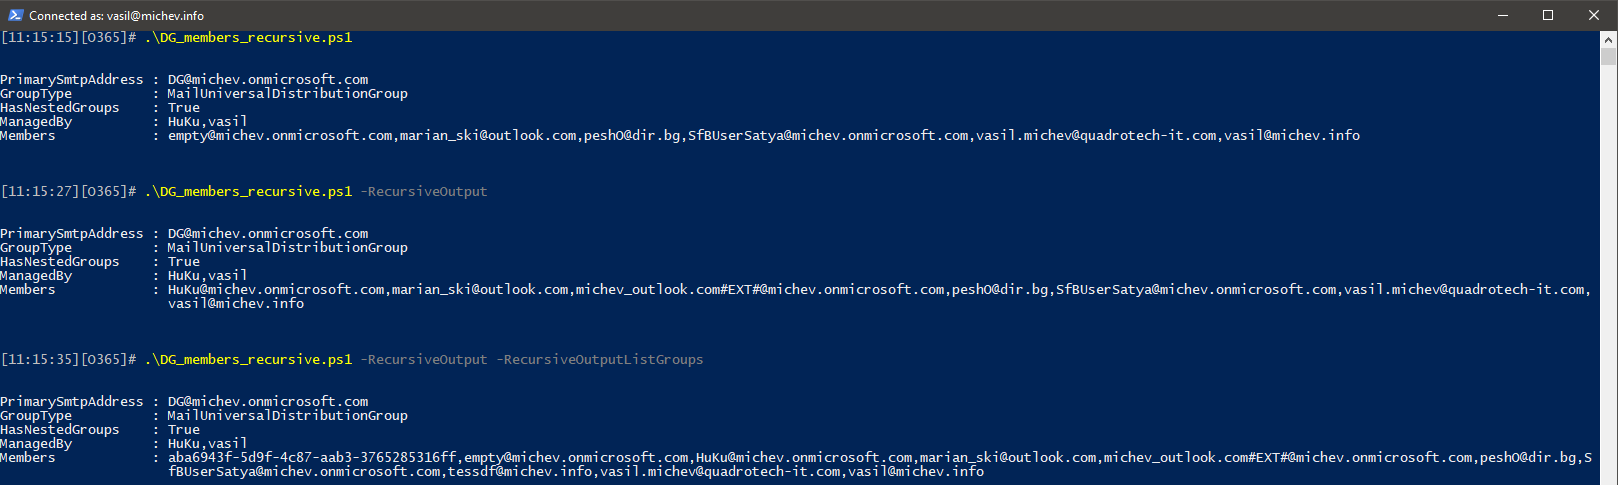Viewport: 1618px width, 485px height.
Task: Click the wrapped vasil@michev.info line in the second result
Action: pos(236,303)
